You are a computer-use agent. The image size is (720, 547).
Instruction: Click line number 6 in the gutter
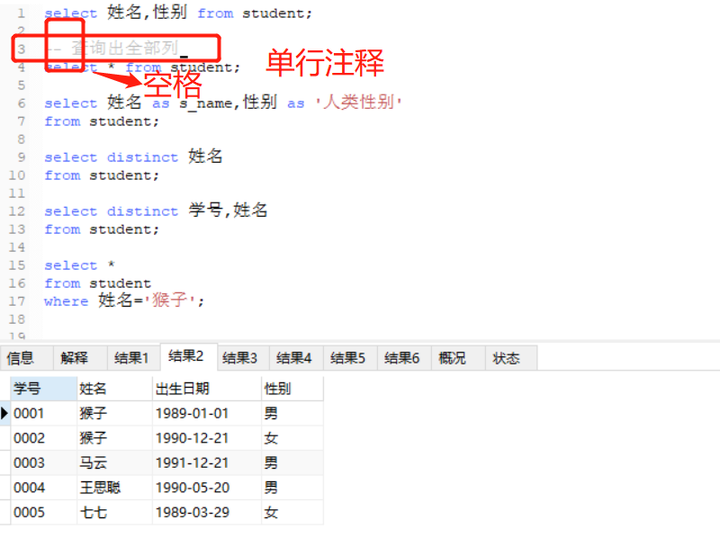click(21, 103)
